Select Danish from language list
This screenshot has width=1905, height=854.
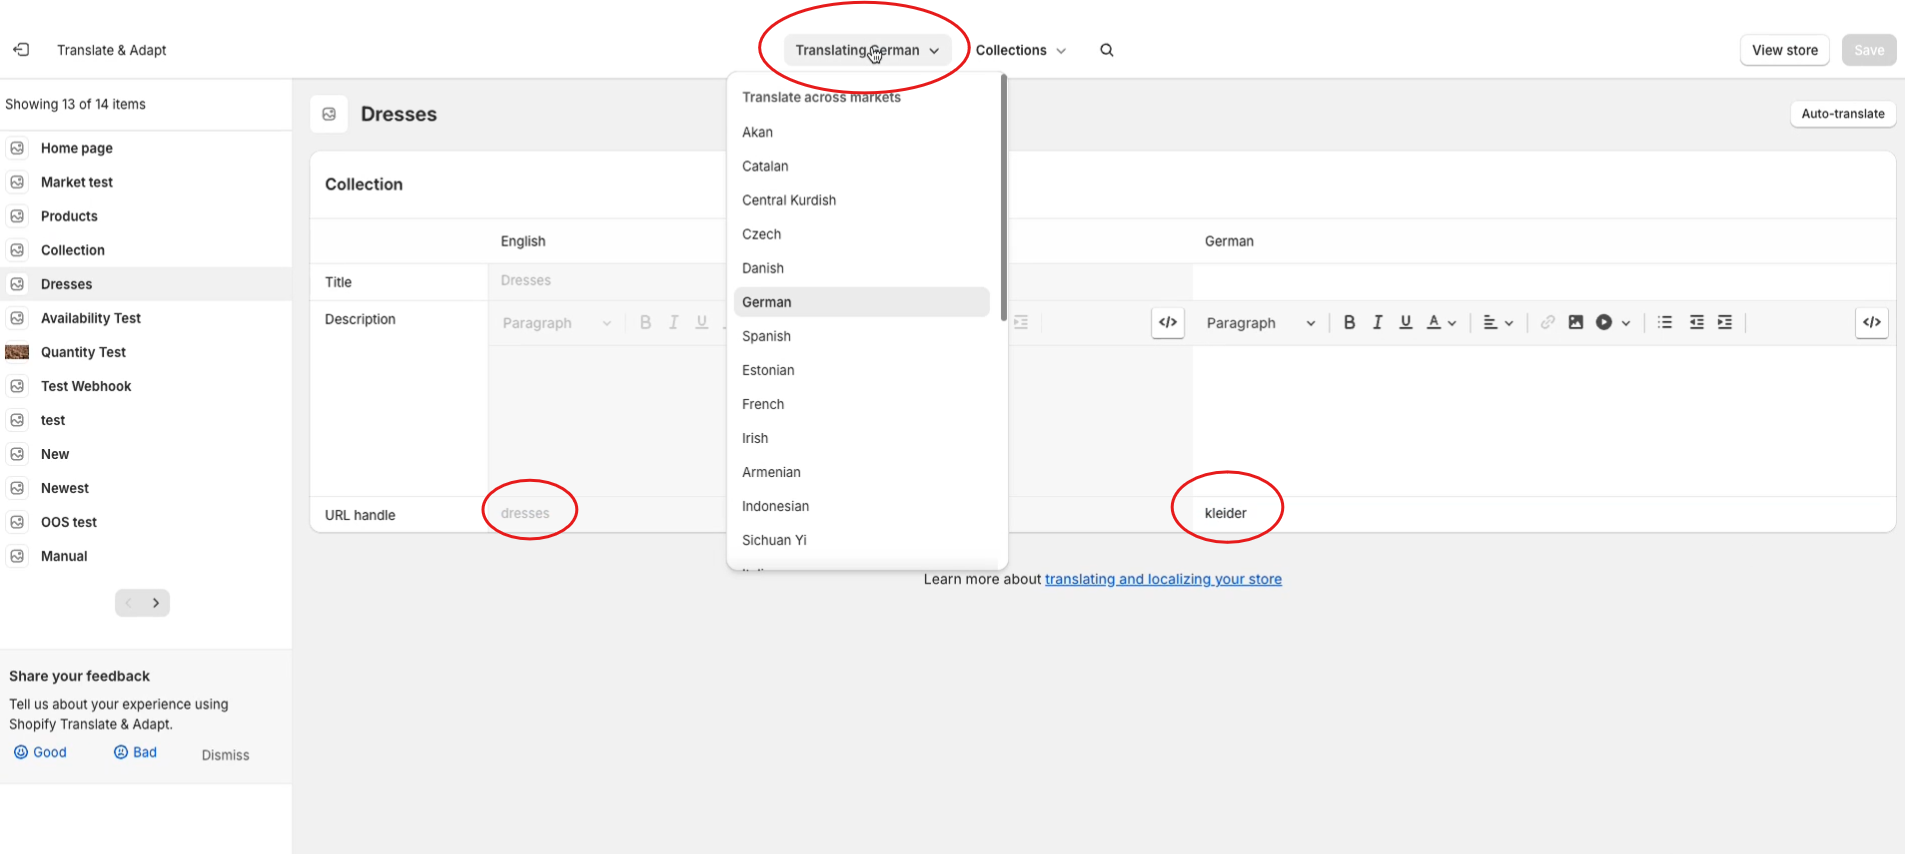pos(861,268)
